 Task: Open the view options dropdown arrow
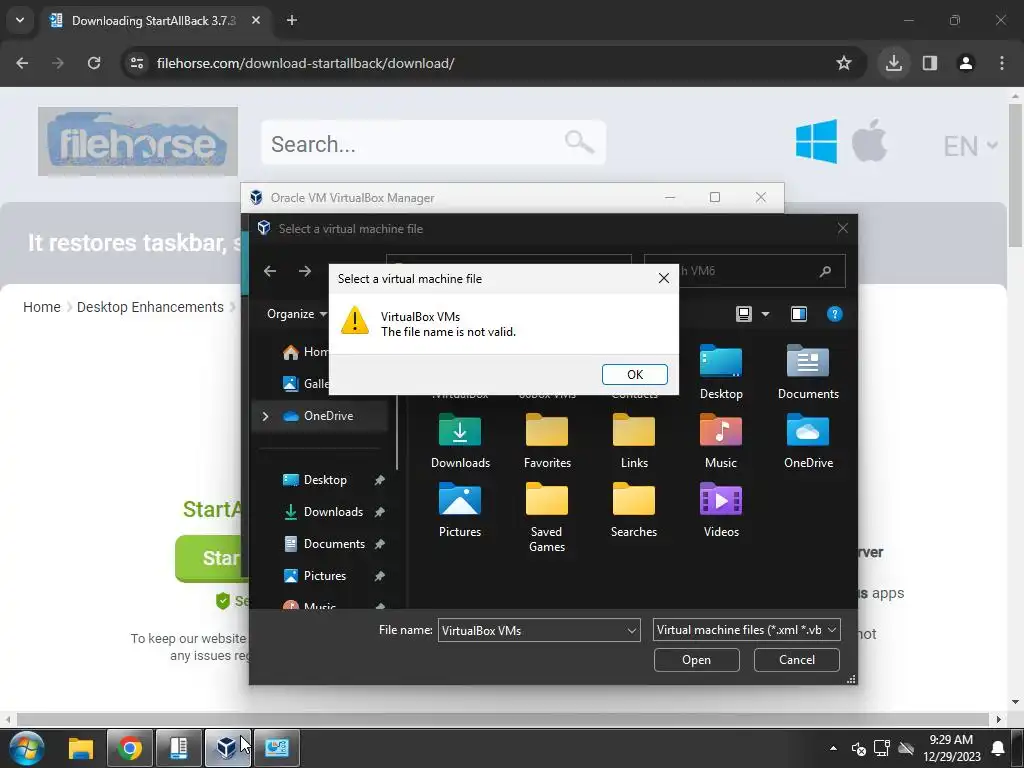(765, 314)
